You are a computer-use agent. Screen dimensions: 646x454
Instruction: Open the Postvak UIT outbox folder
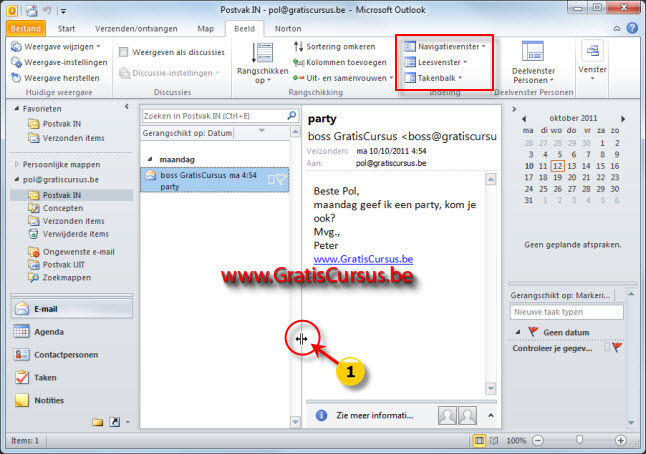click(x=56, y=264)
